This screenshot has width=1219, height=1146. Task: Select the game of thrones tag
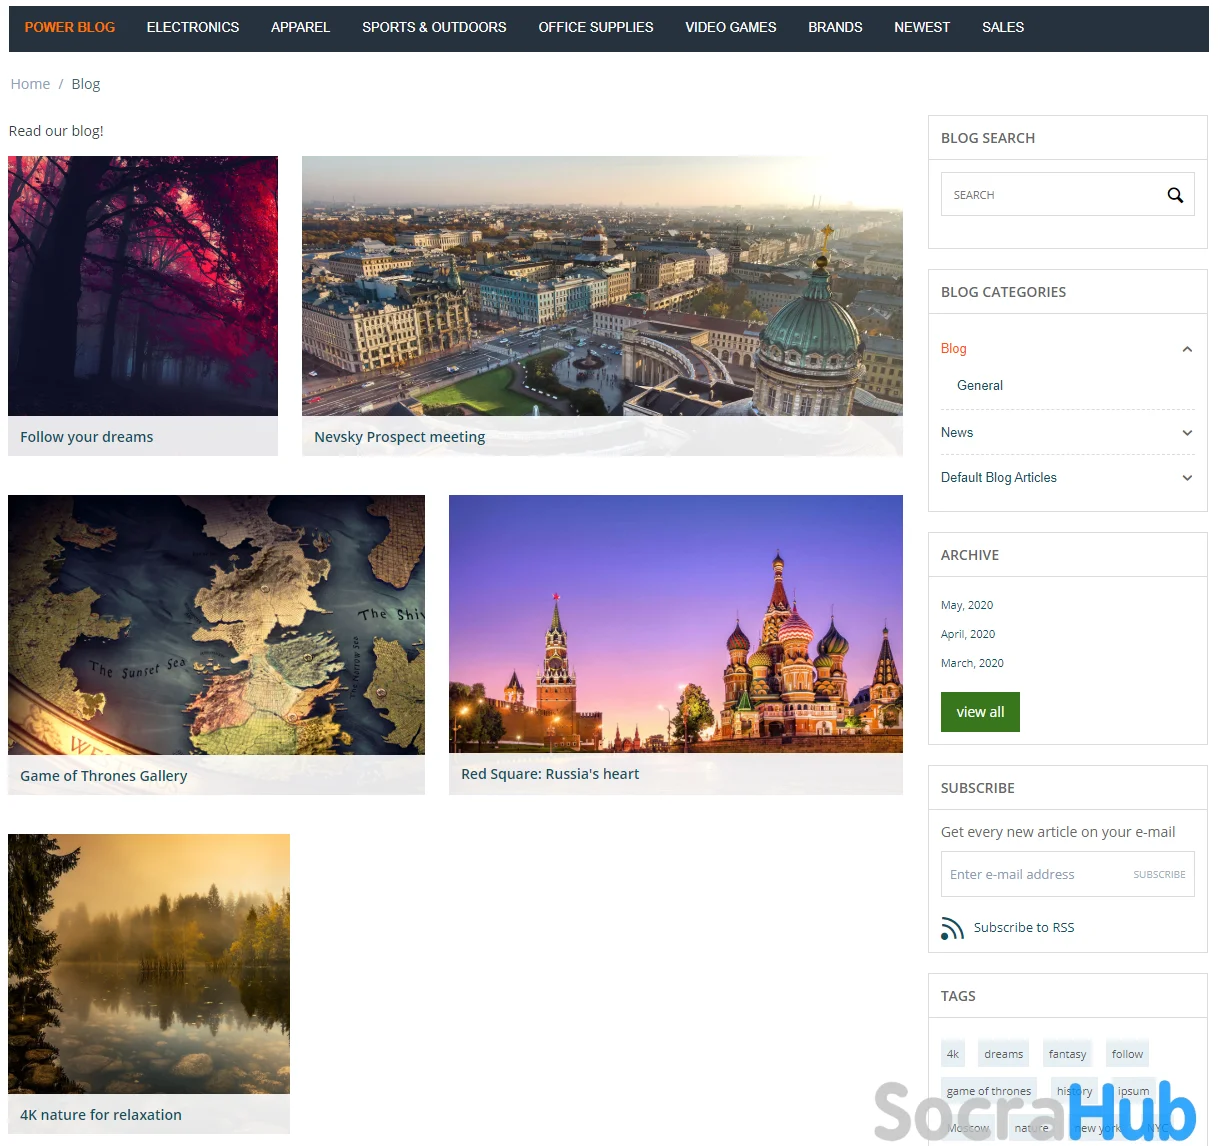[989, 1091]
